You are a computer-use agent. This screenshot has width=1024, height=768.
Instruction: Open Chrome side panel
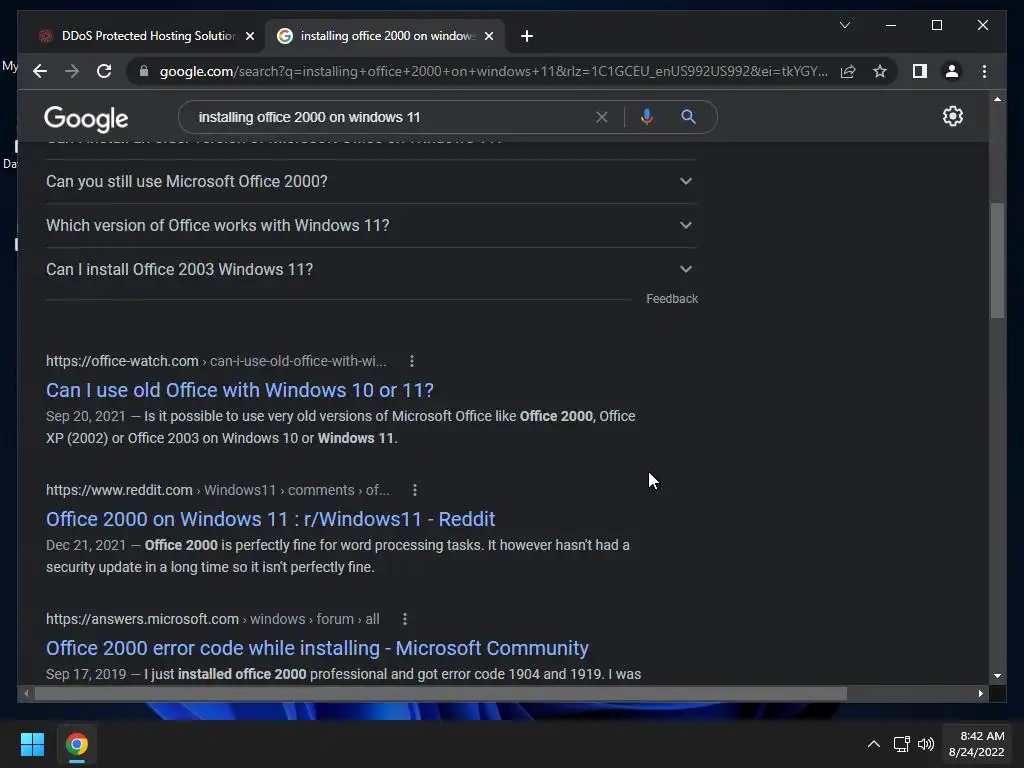click(920, 71)
